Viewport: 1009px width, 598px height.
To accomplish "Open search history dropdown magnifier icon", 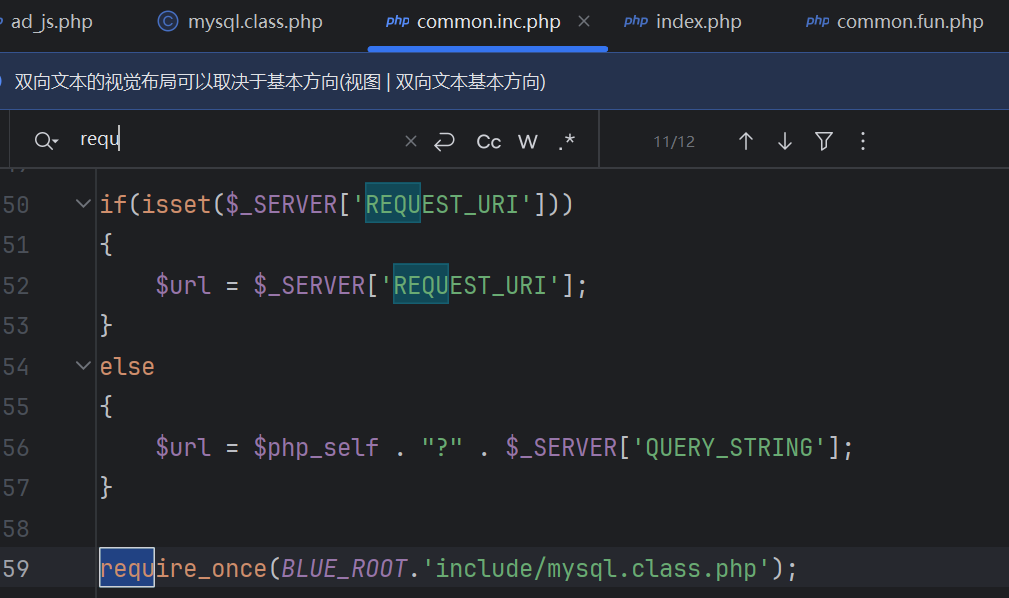I will tap(45, 141).
